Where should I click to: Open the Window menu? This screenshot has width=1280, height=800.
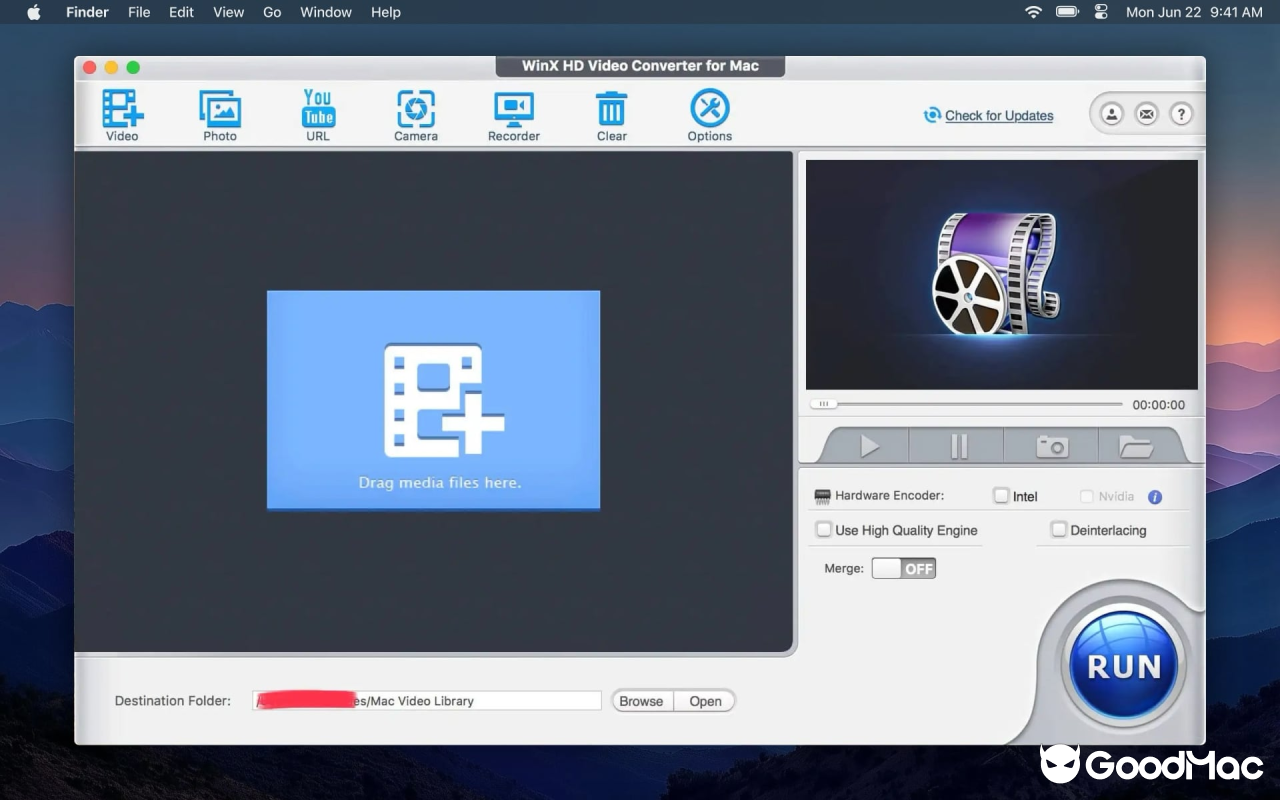[326, 12]
